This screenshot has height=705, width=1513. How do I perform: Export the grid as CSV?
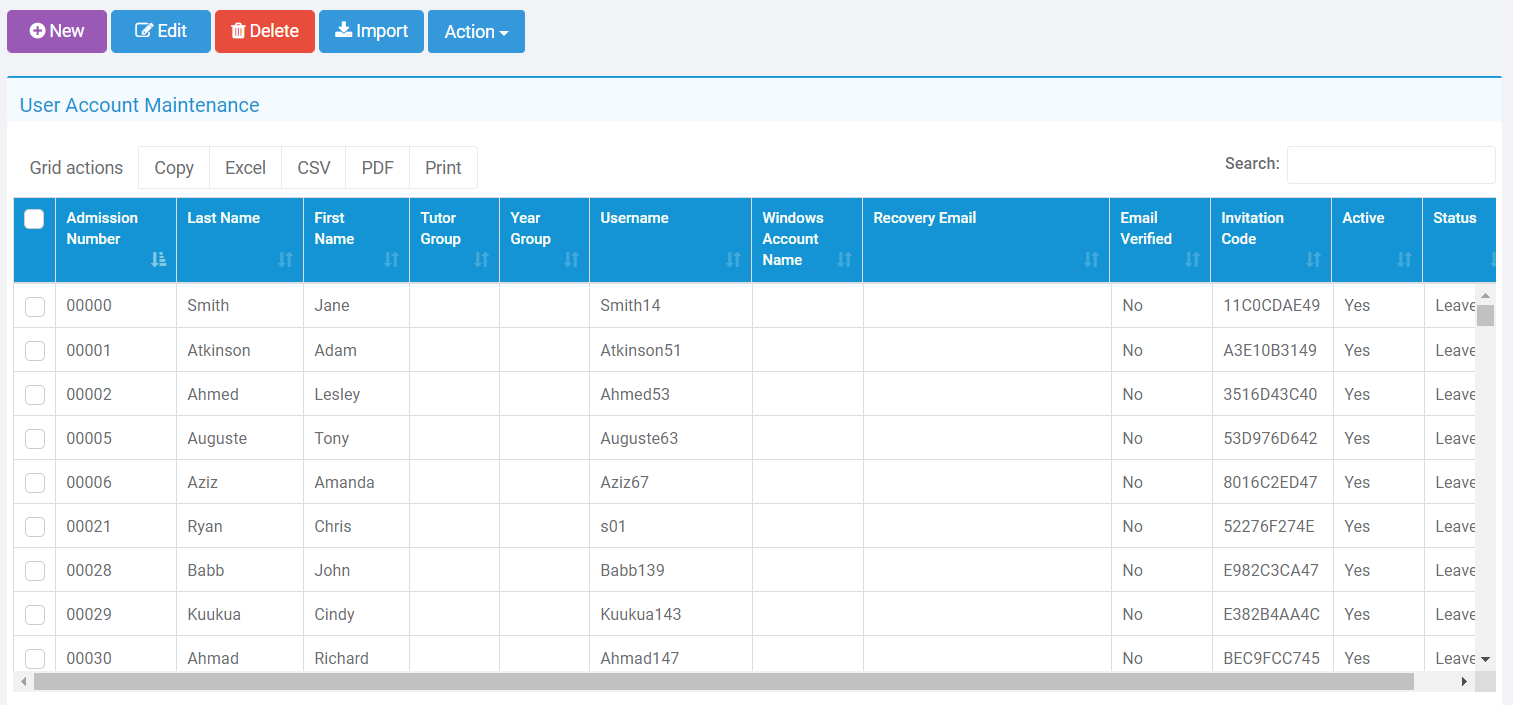point(313,167)
